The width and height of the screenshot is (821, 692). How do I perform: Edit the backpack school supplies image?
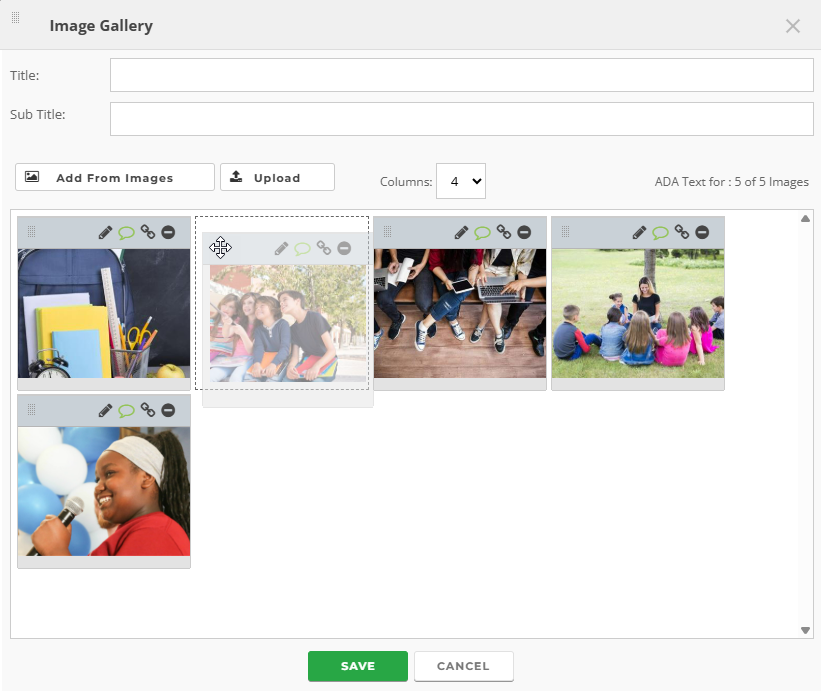[105, 232]
